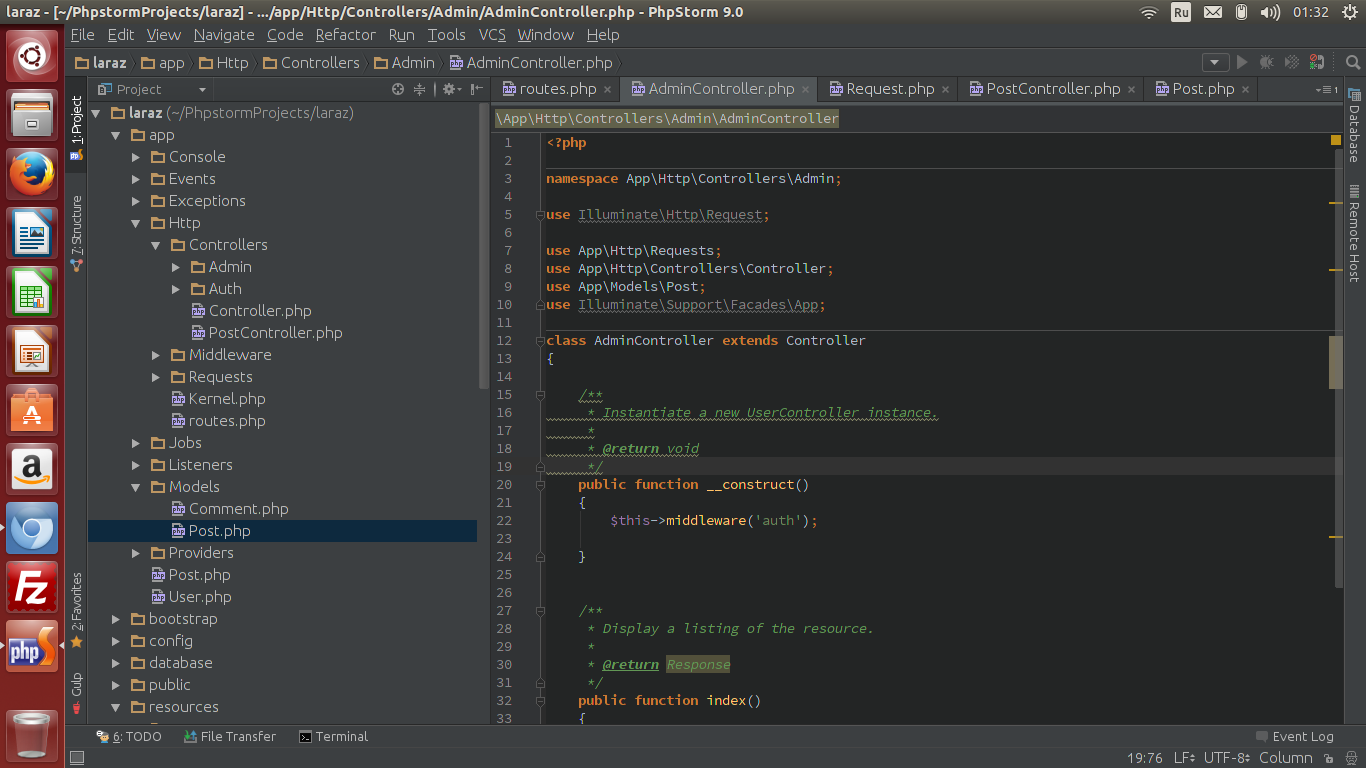Image resolution: width=1366 pixels, height=768 pixels.
Task: Switch to Request.php tab
Action: click(x=890, y=89)
